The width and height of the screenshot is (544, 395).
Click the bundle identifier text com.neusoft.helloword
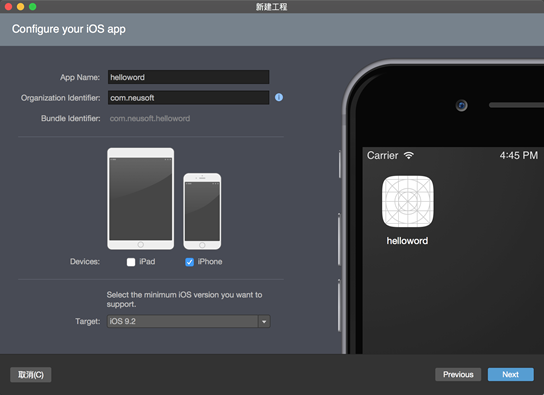tap(150, 119)
